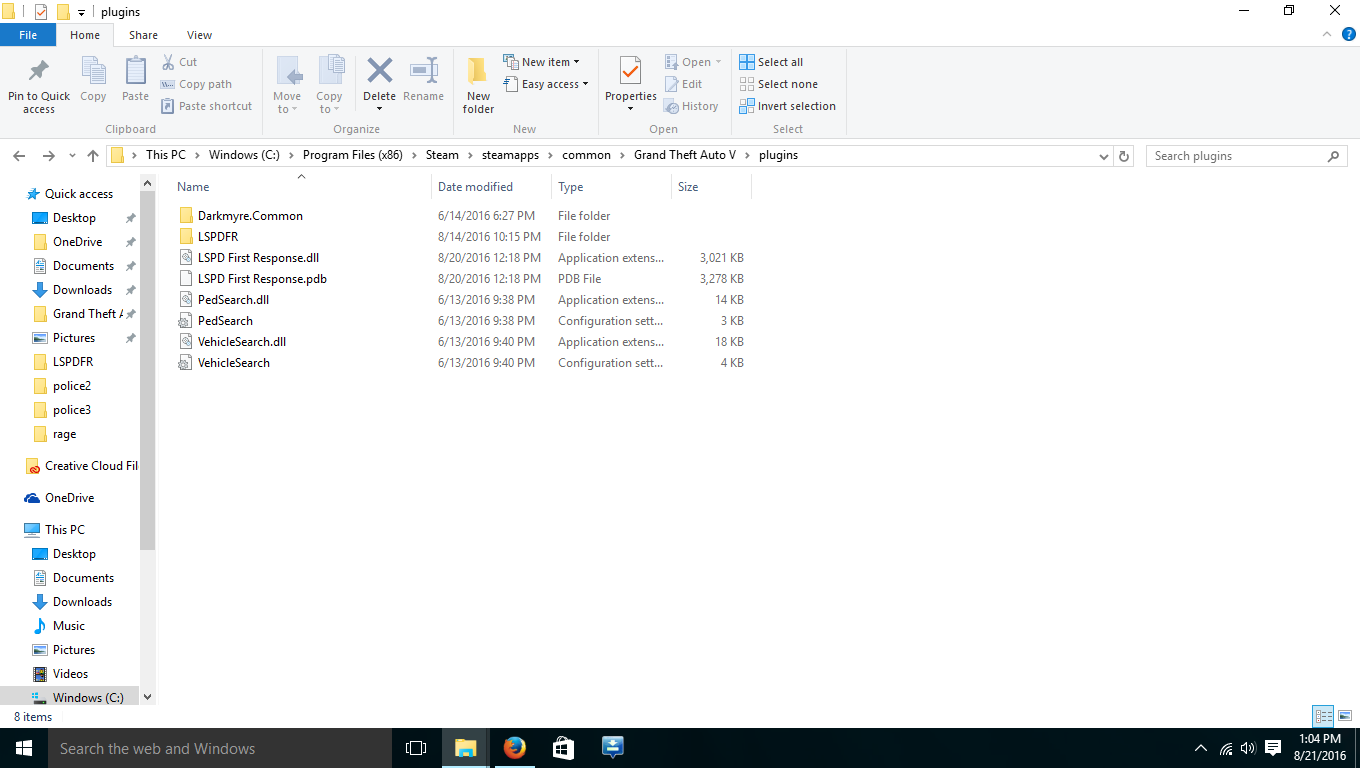The height and width of the screenshot is (768, 1360).
Task: Go up one folder level
Action: pos(93,156)
